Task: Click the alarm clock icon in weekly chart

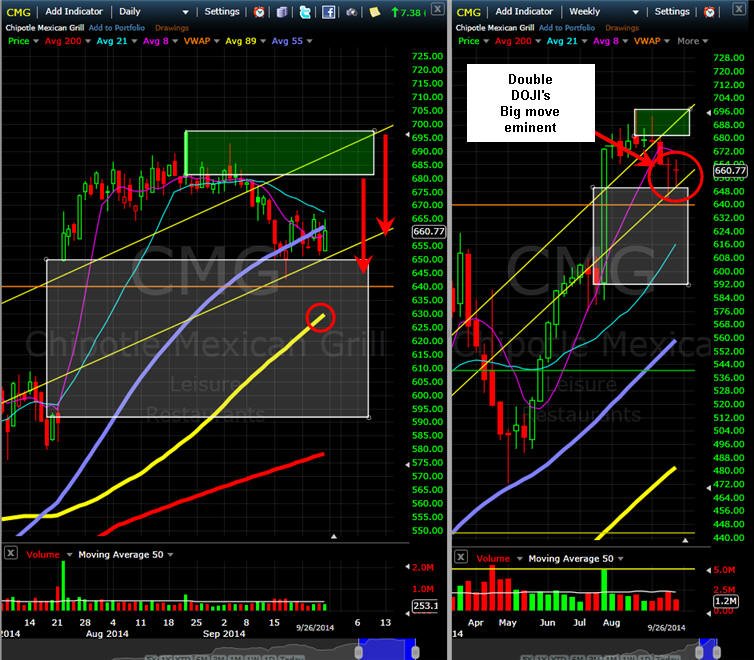Action: point(709,12)
